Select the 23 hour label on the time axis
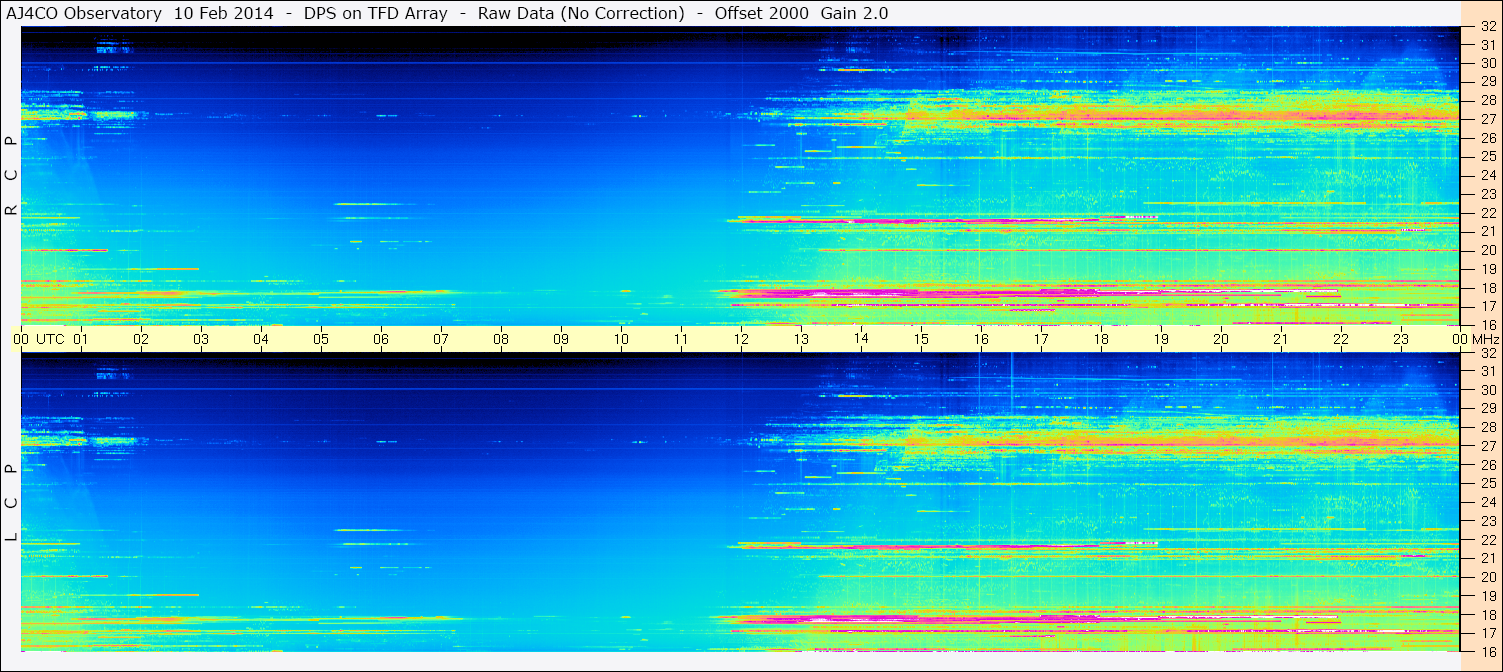The image size is (1503, 672). coord(1401,339)
